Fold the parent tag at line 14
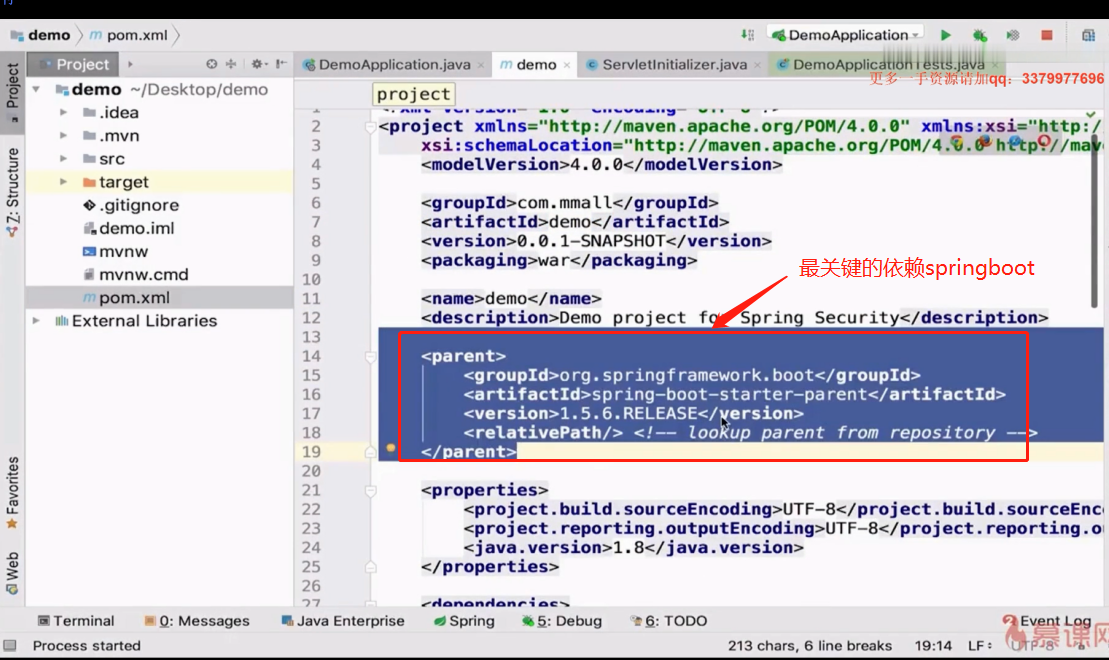 (370, 357)
